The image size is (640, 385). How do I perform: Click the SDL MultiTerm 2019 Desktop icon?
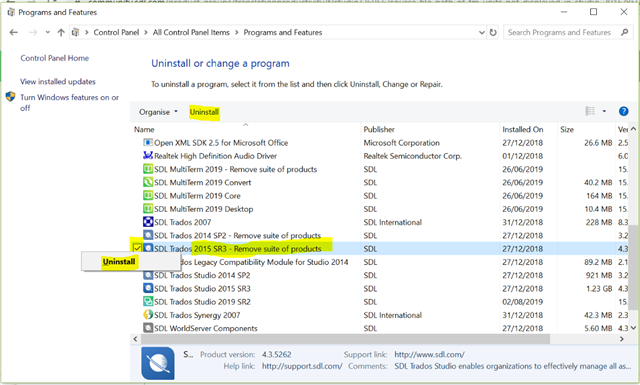[148, 209]
